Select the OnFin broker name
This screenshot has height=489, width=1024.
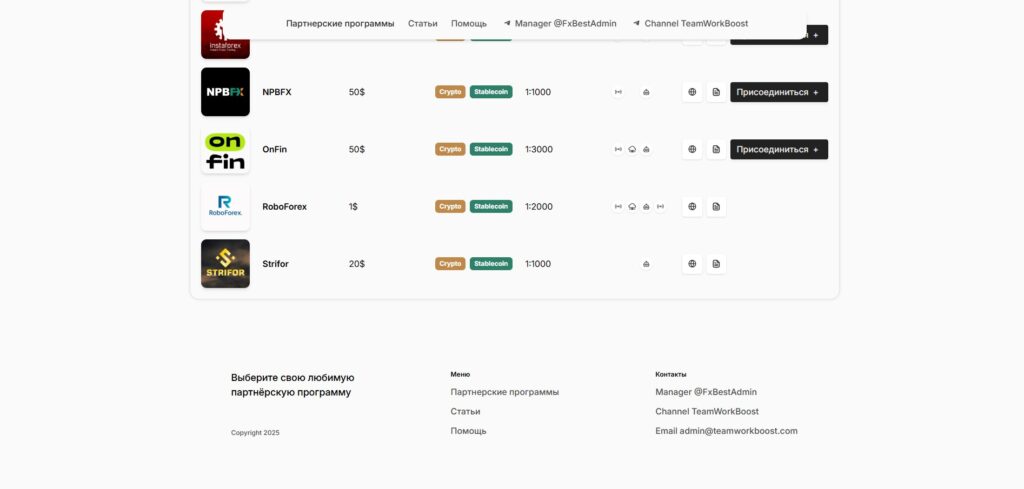click(x=274, y=150)
